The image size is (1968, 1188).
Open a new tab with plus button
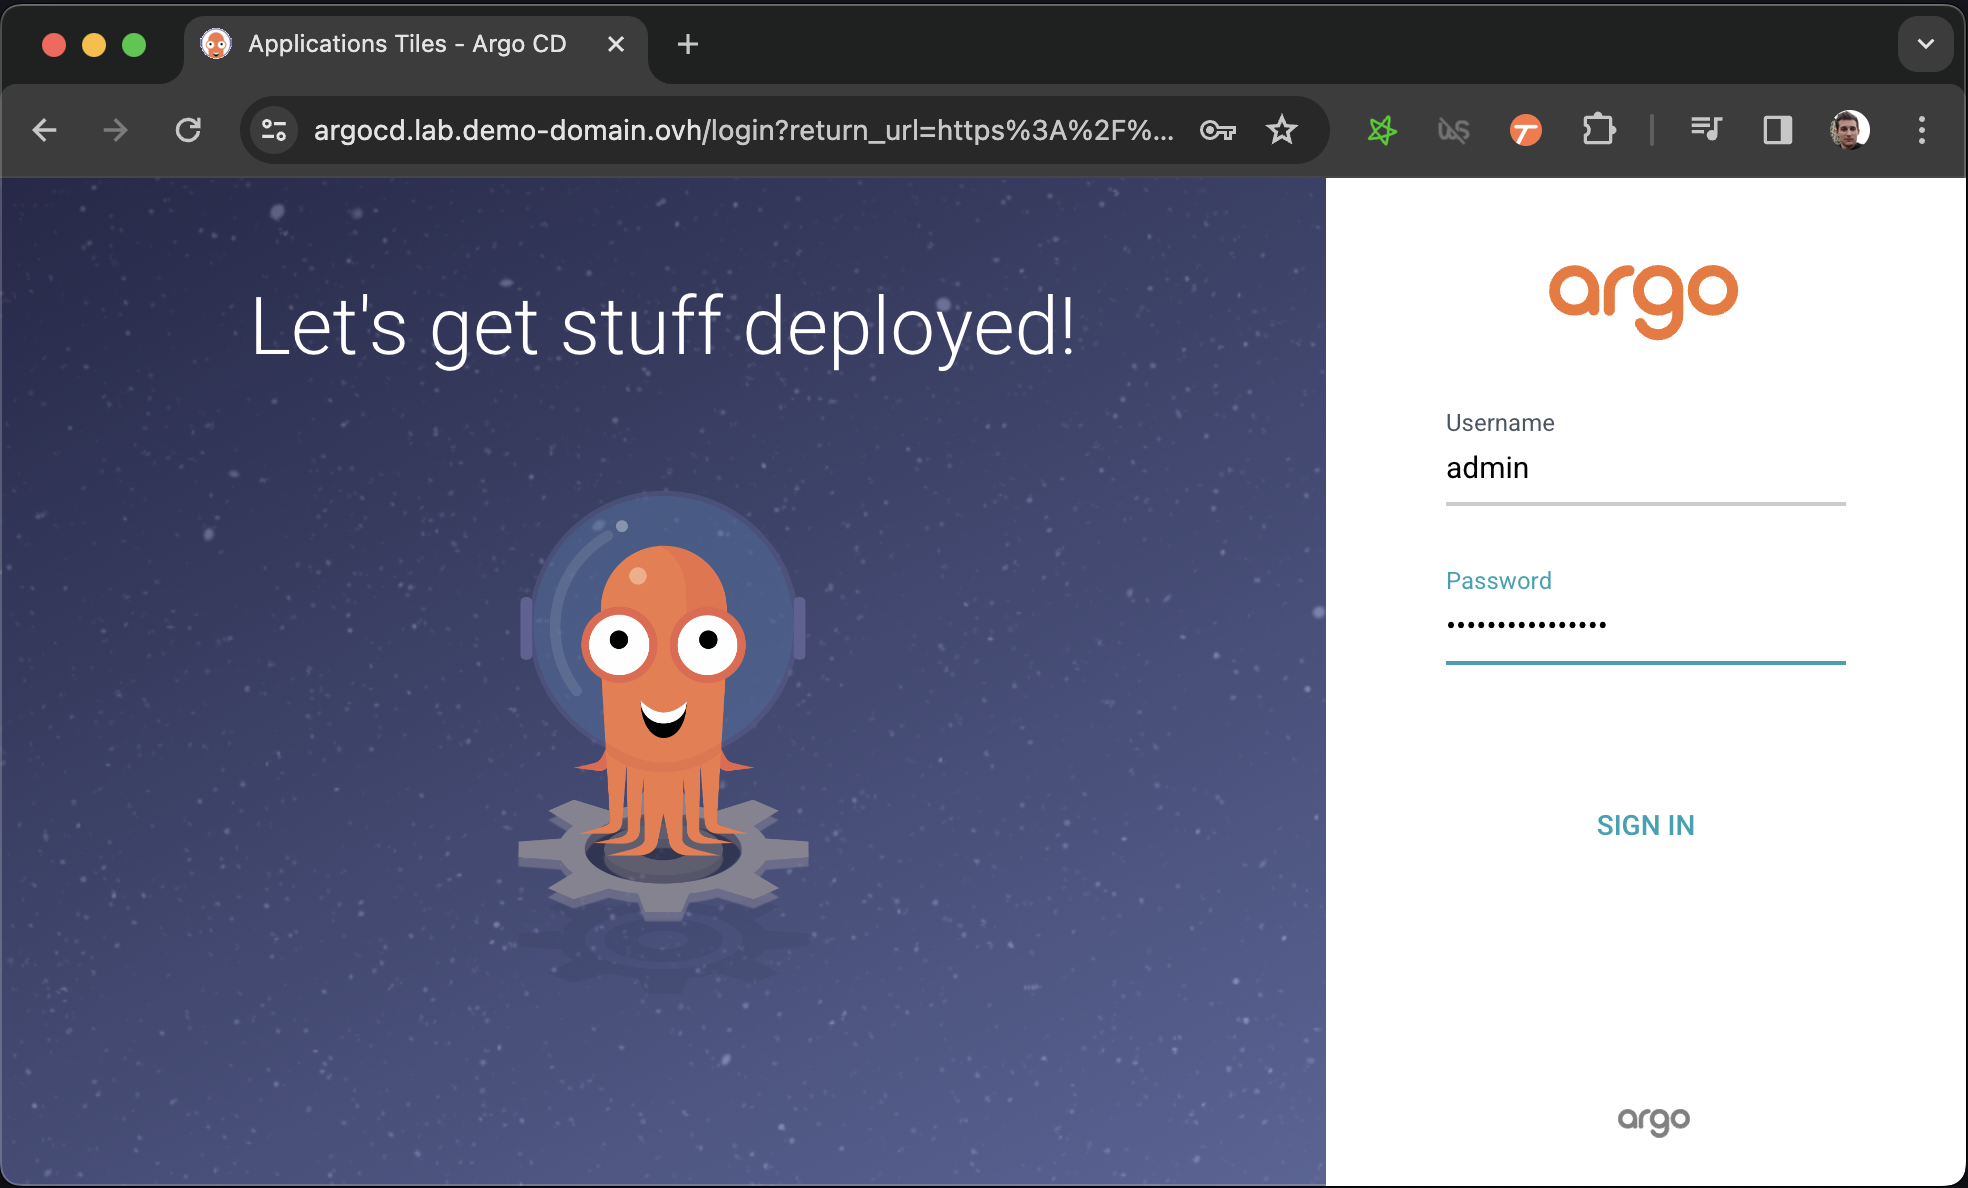coord(688,44)
